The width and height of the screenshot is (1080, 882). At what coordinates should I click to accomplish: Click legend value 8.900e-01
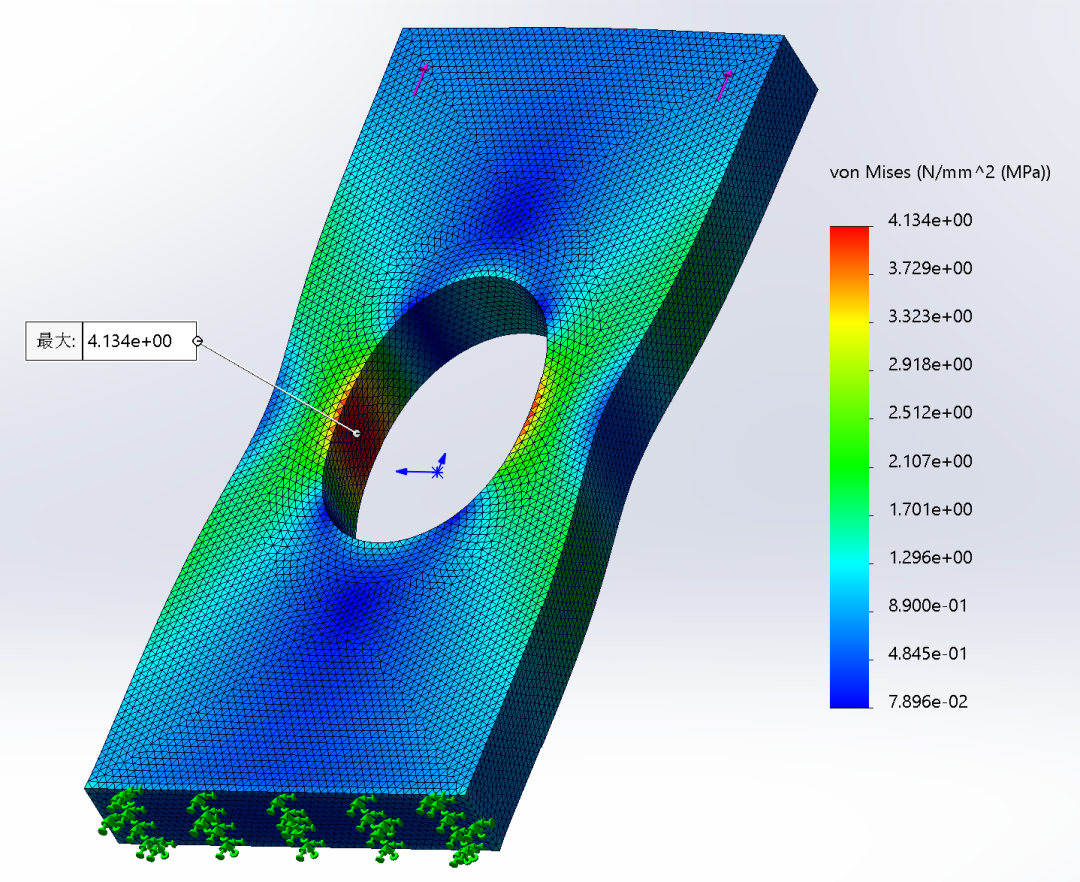click(928, 606)
